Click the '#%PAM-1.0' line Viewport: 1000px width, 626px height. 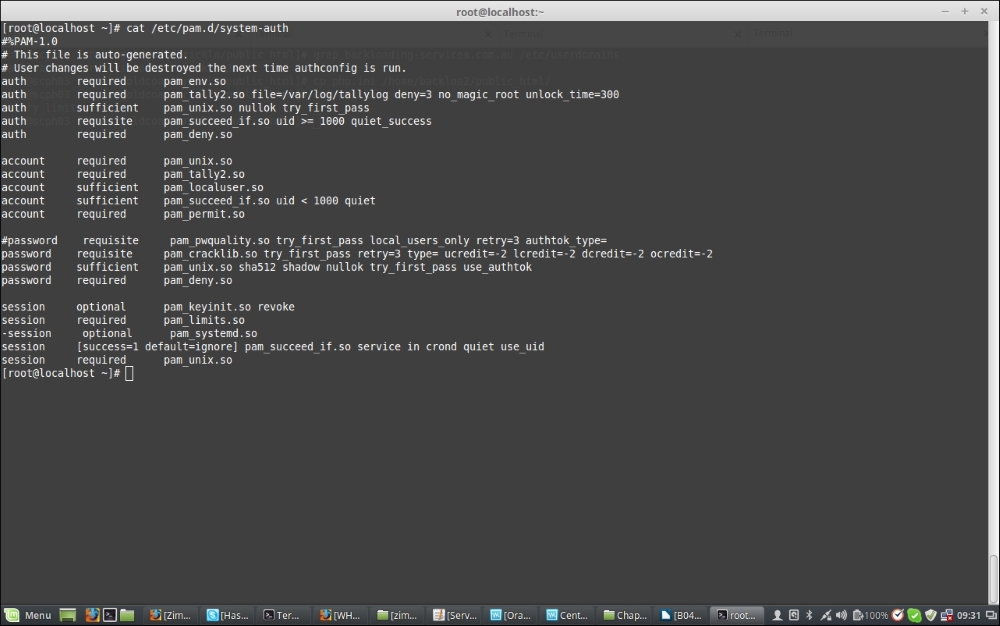(x=29, y=41)
